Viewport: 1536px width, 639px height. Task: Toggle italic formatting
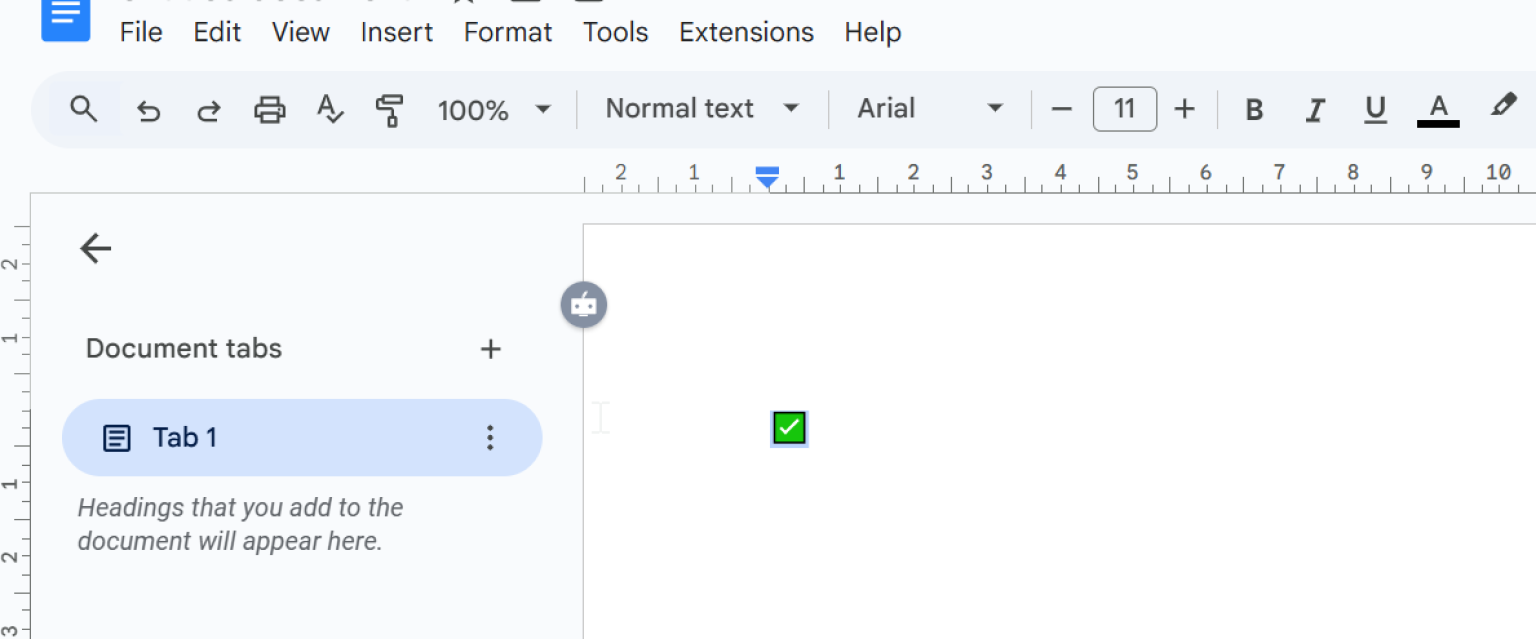click(x=1314, y=109)
